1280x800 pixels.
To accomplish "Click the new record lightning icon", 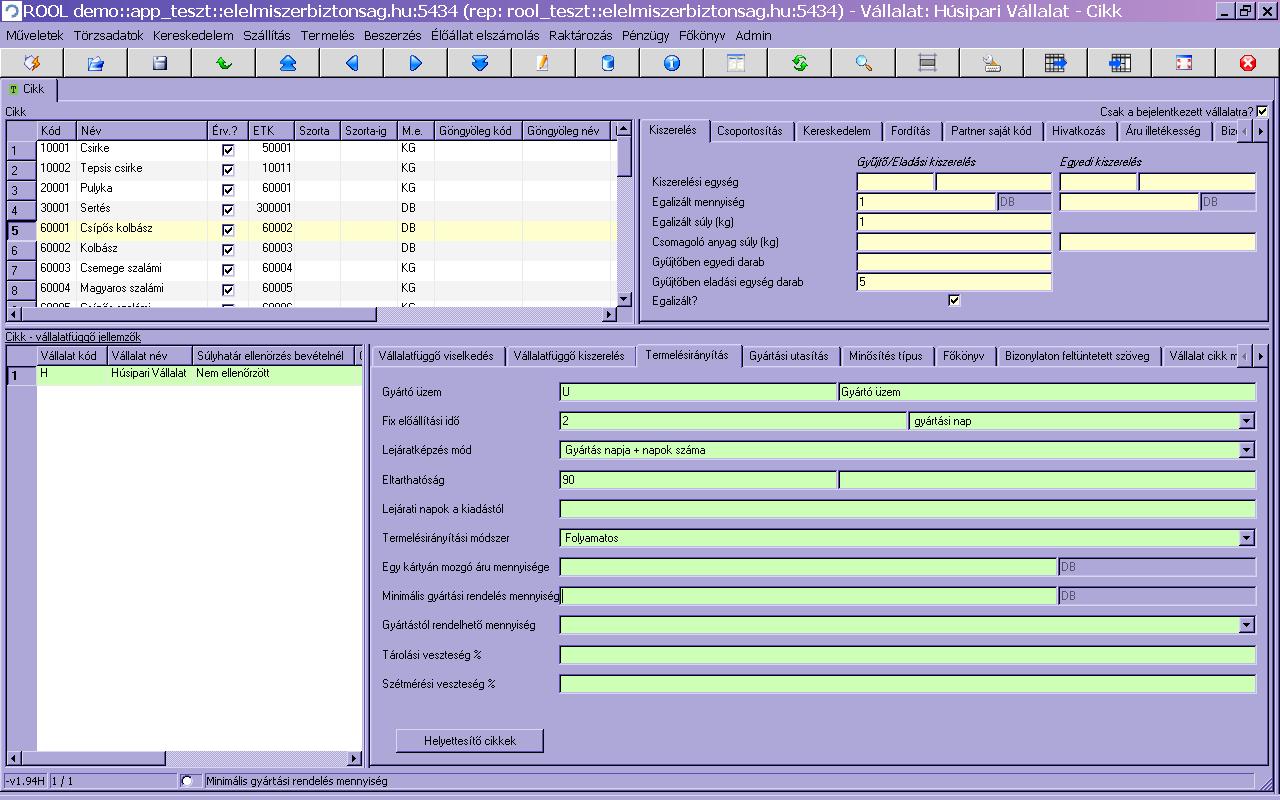I will pyautogui.click(x=32, y=63).
